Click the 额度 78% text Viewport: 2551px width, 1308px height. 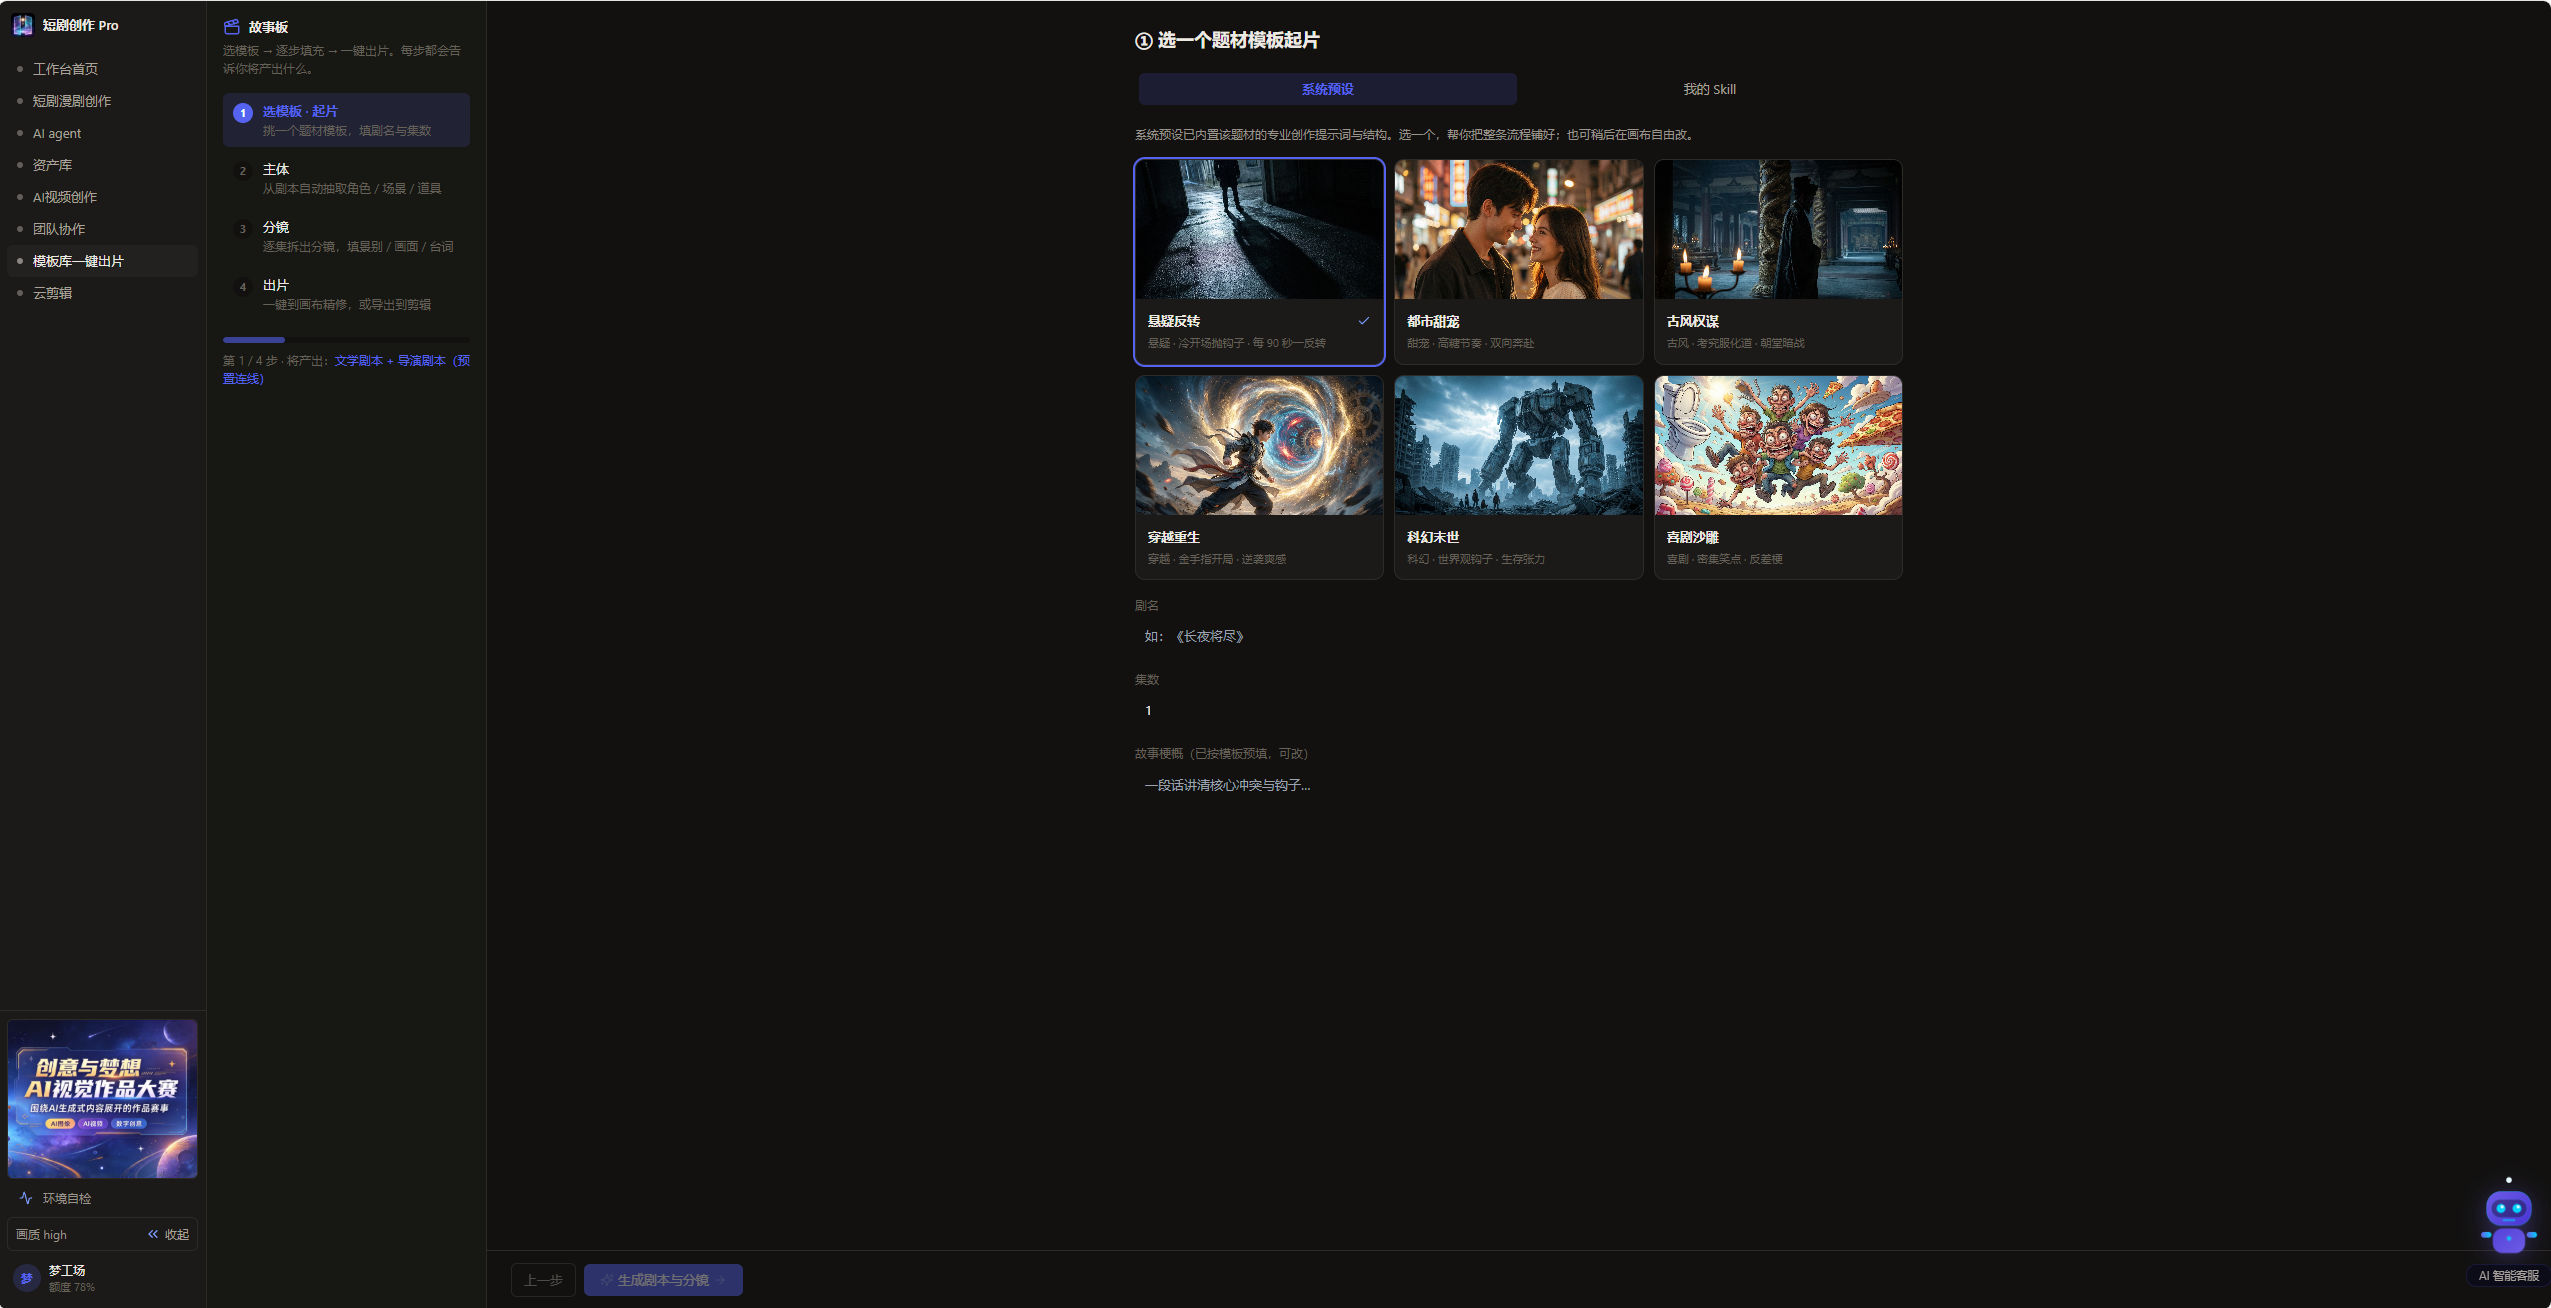pos(72,1287)
